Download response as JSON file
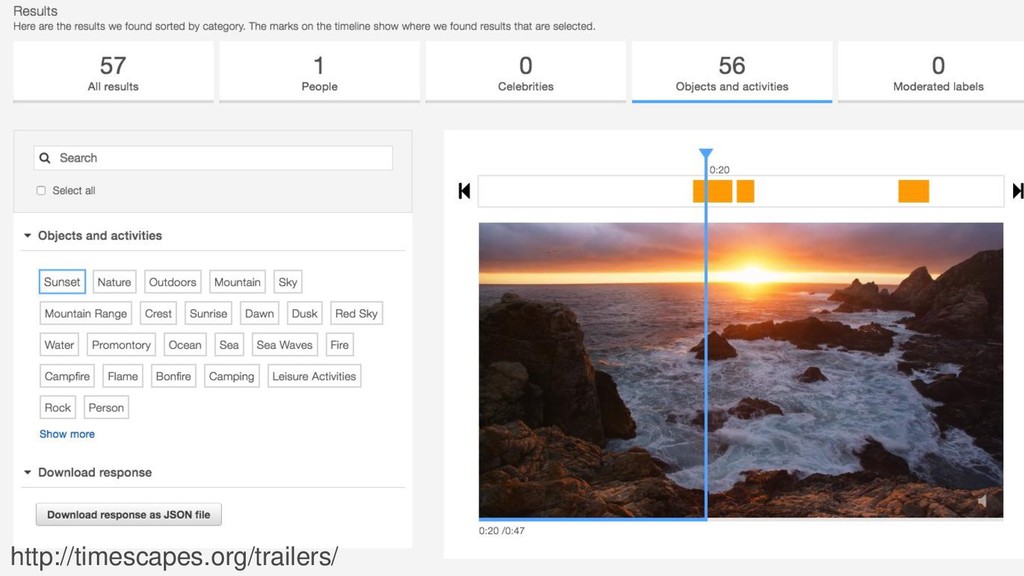1024x576 pixels. (129, 515)
